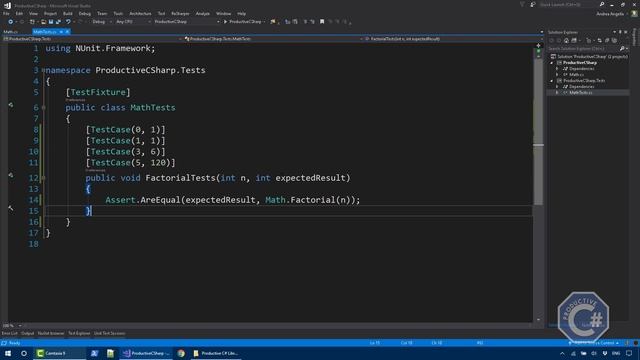Select MathTests.cs in Solution Explorer
Image resolution: width=640 pixels, height=360 pixels.
580,93
